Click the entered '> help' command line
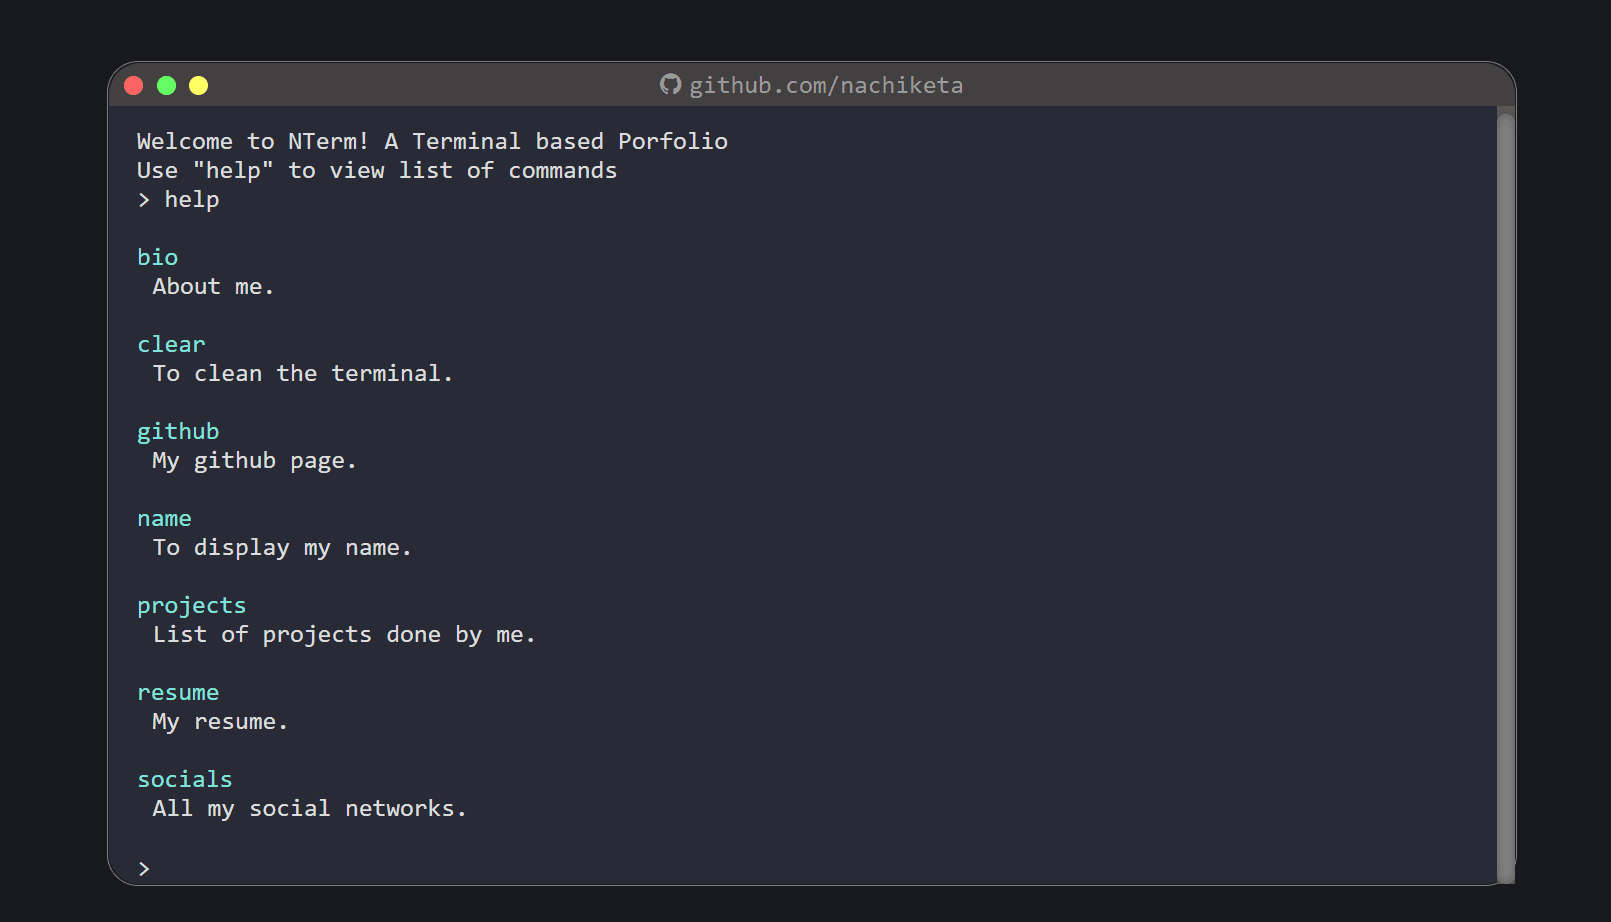The height and width of the screenshot is (922, 1611). (x=178, y=199)
